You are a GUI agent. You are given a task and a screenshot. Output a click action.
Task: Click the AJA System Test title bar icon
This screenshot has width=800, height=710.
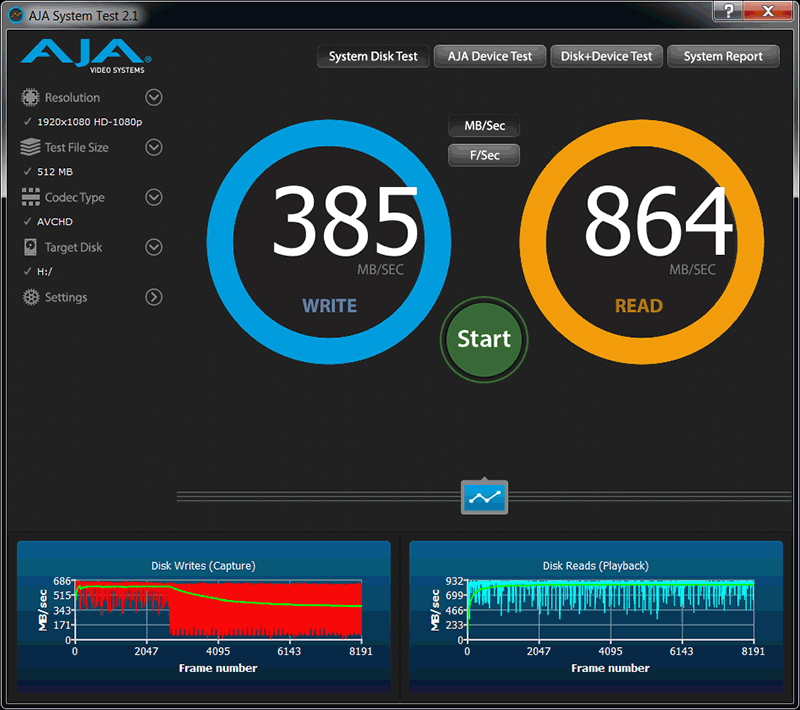(x=16, y=15)
